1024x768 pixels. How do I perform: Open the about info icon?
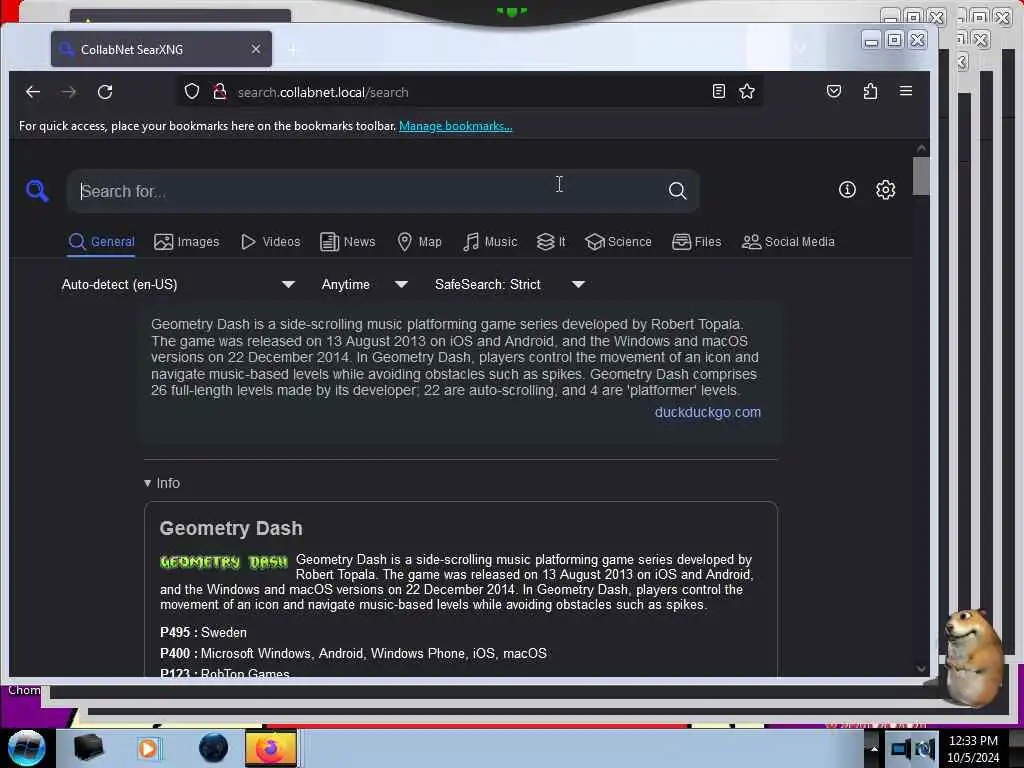pyautogui.click(x=847, y=190)
